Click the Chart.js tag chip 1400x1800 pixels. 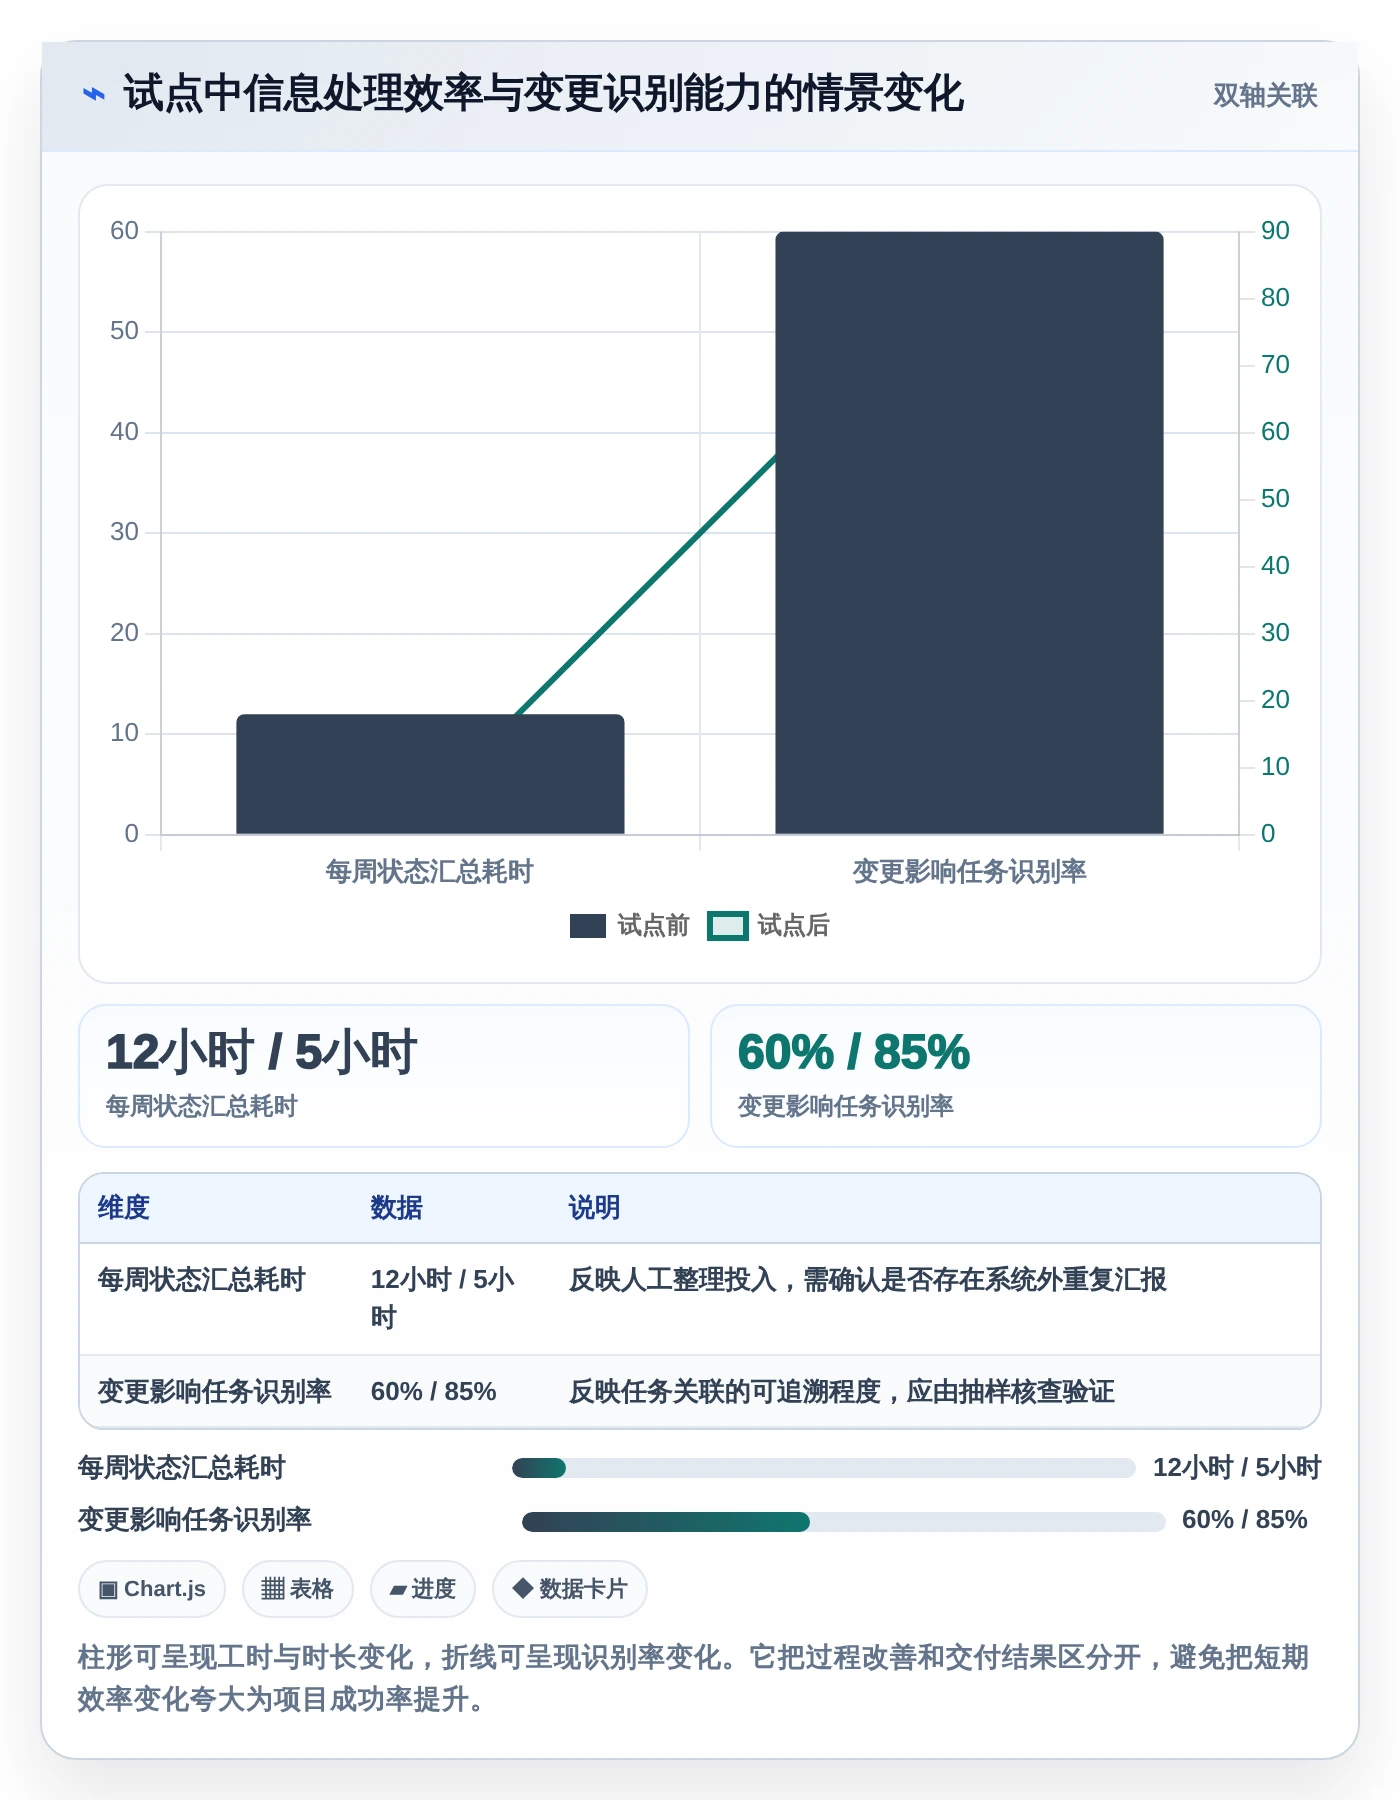pyautogui.click(x=152, y=1589)
